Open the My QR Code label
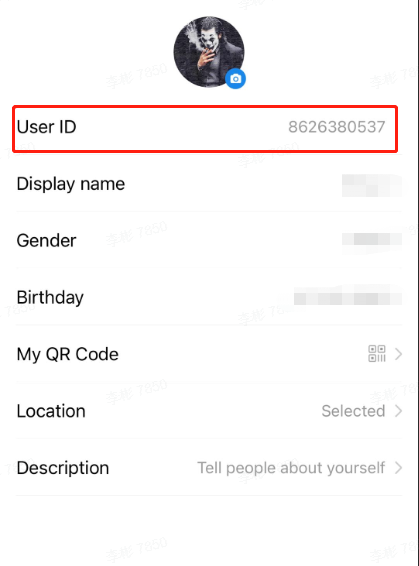419x566 pixels. 67,354
